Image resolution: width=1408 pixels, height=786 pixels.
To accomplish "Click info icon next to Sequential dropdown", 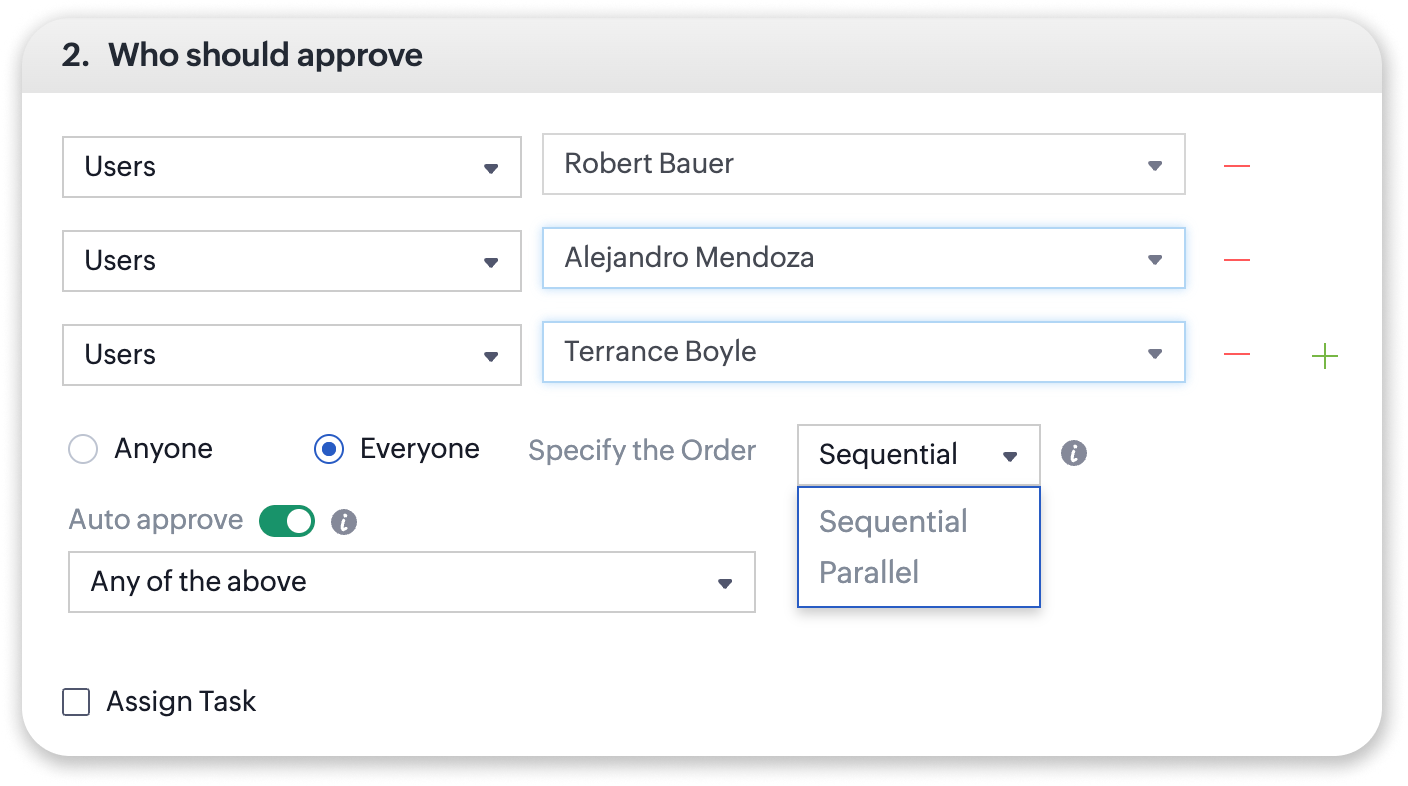I will [1074, 453].
